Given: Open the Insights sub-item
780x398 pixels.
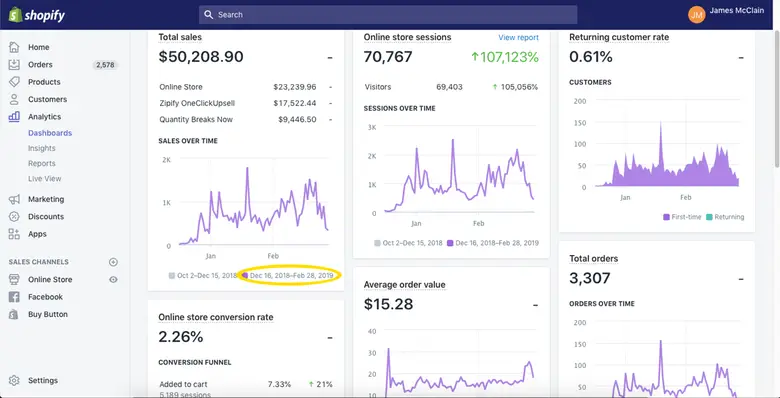Looking at the screenshot, I should click(42, 148).
